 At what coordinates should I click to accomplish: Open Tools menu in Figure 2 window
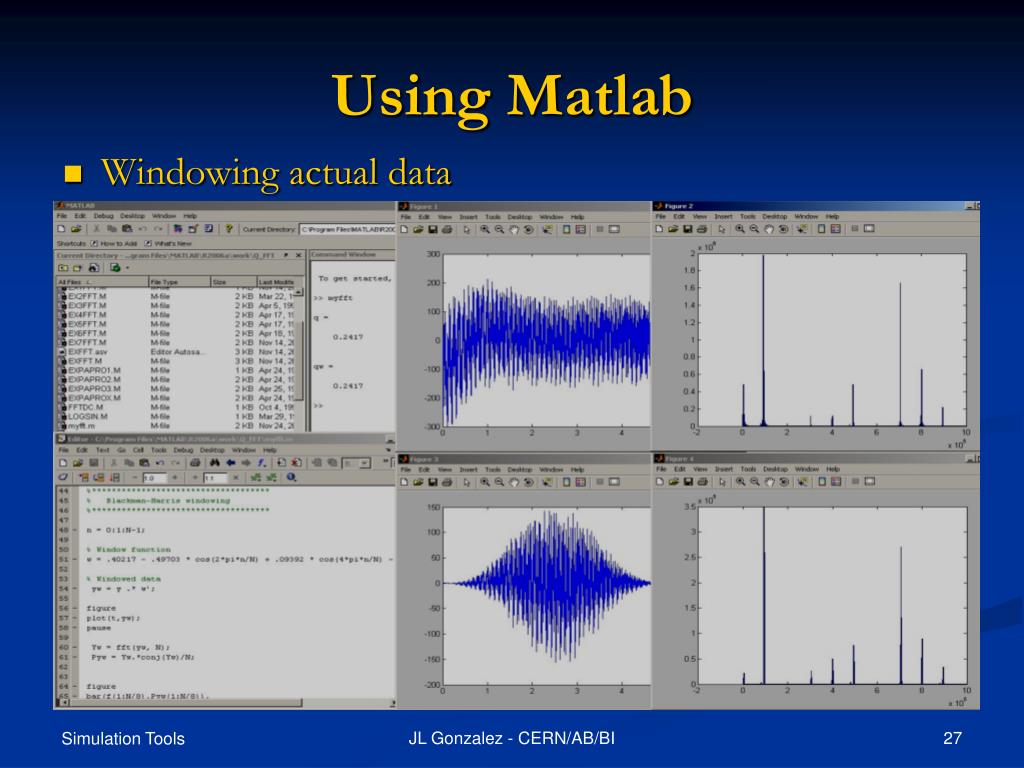click(x=748, y=216)
